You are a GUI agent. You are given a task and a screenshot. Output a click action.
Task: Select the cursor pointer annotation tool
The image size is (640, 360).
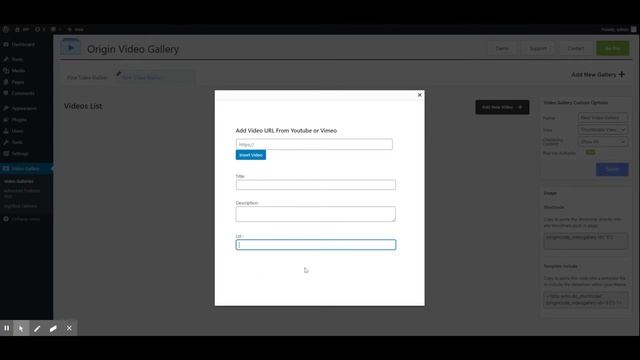(21, 328)
